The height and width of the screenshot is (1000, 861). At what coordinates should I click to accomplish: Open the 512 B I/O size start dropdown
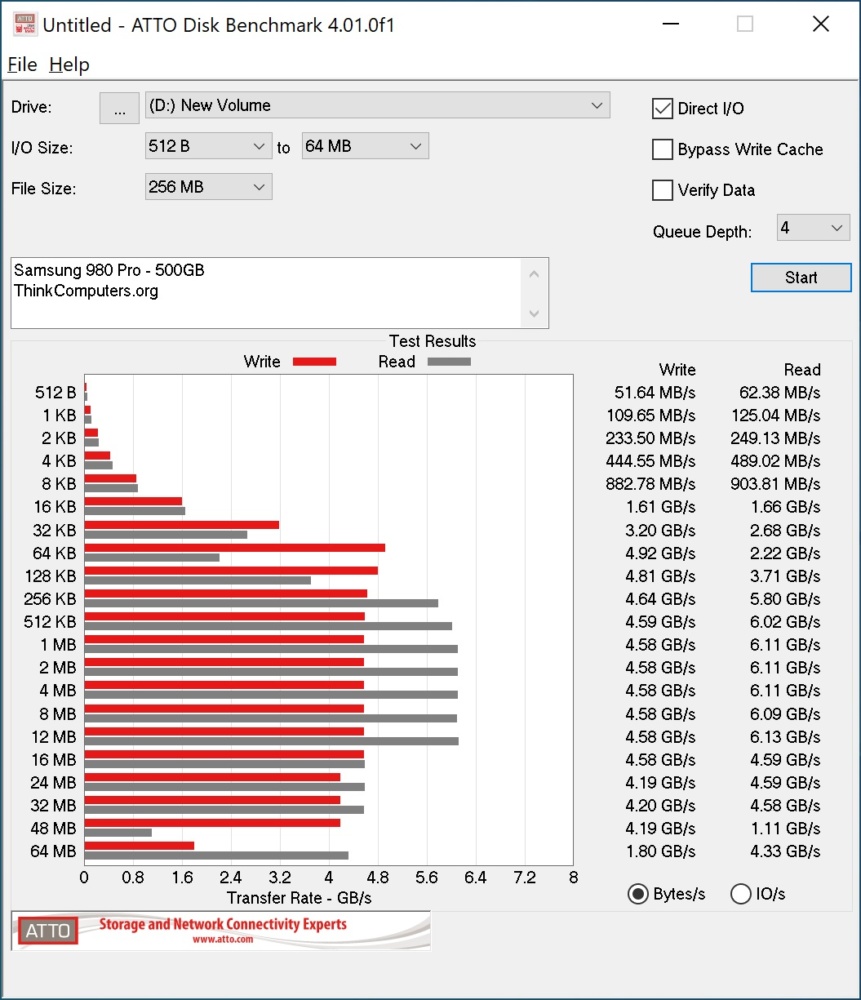[209, 146]
